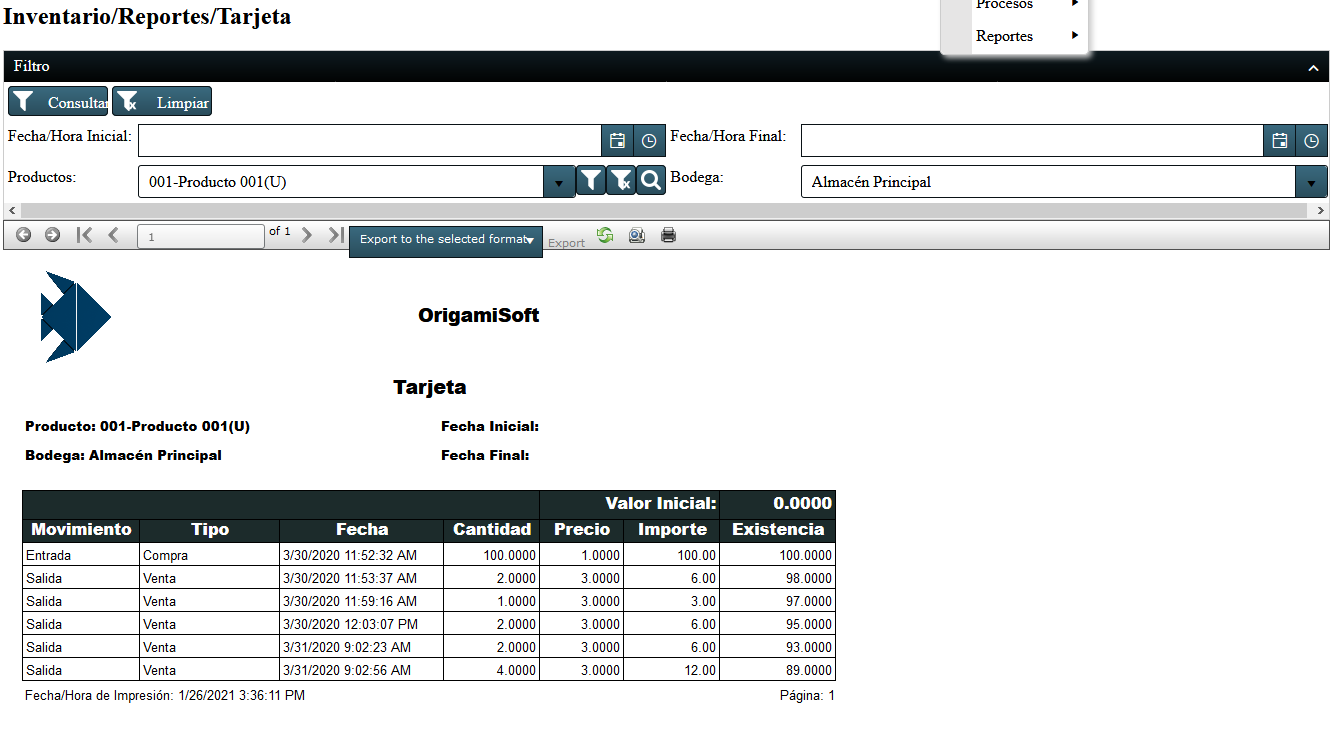
Task: Toggle print preview icon in report toolbar
Action: click(636, 236)
